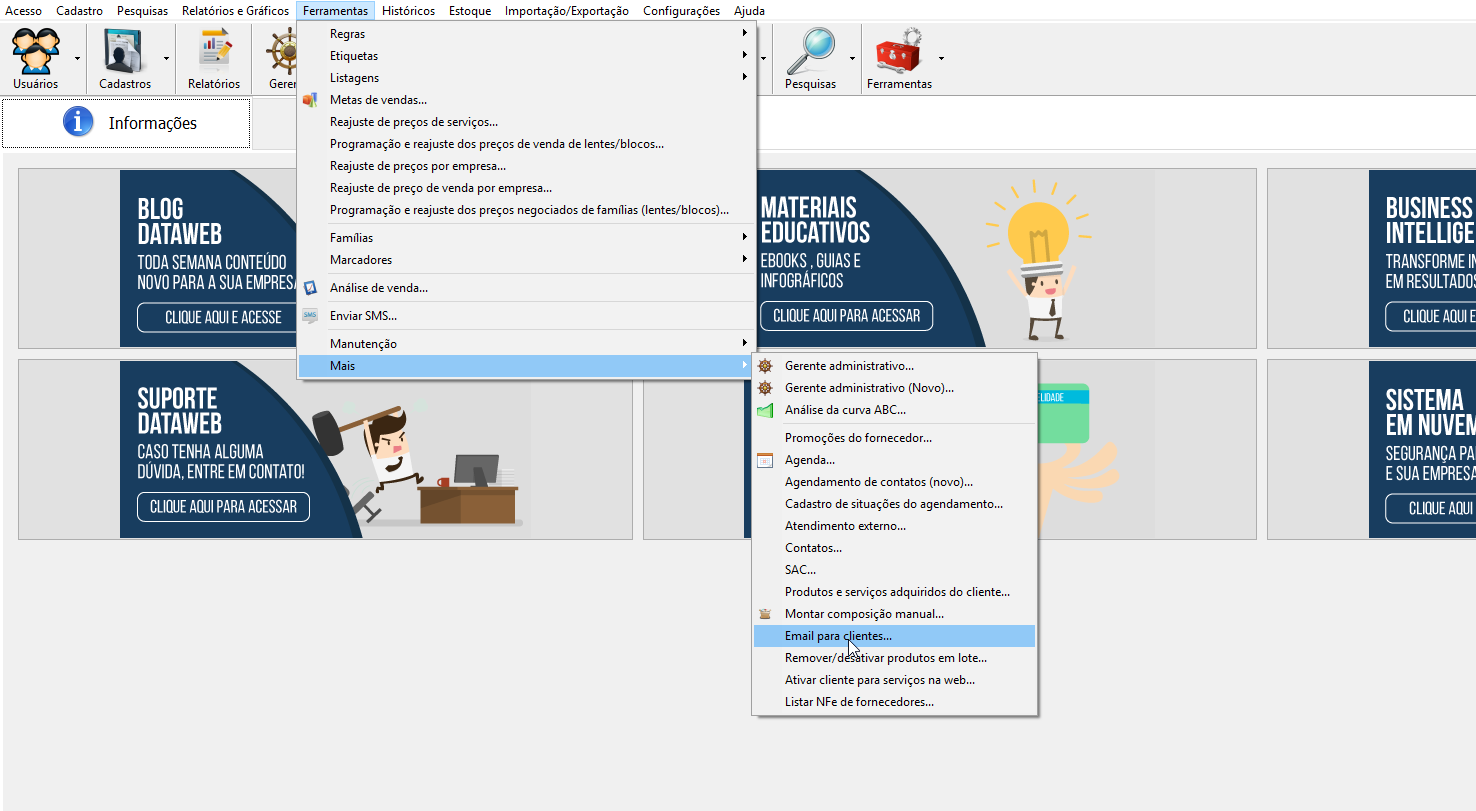Open the Configurações menu

click(x=681, y=11)
